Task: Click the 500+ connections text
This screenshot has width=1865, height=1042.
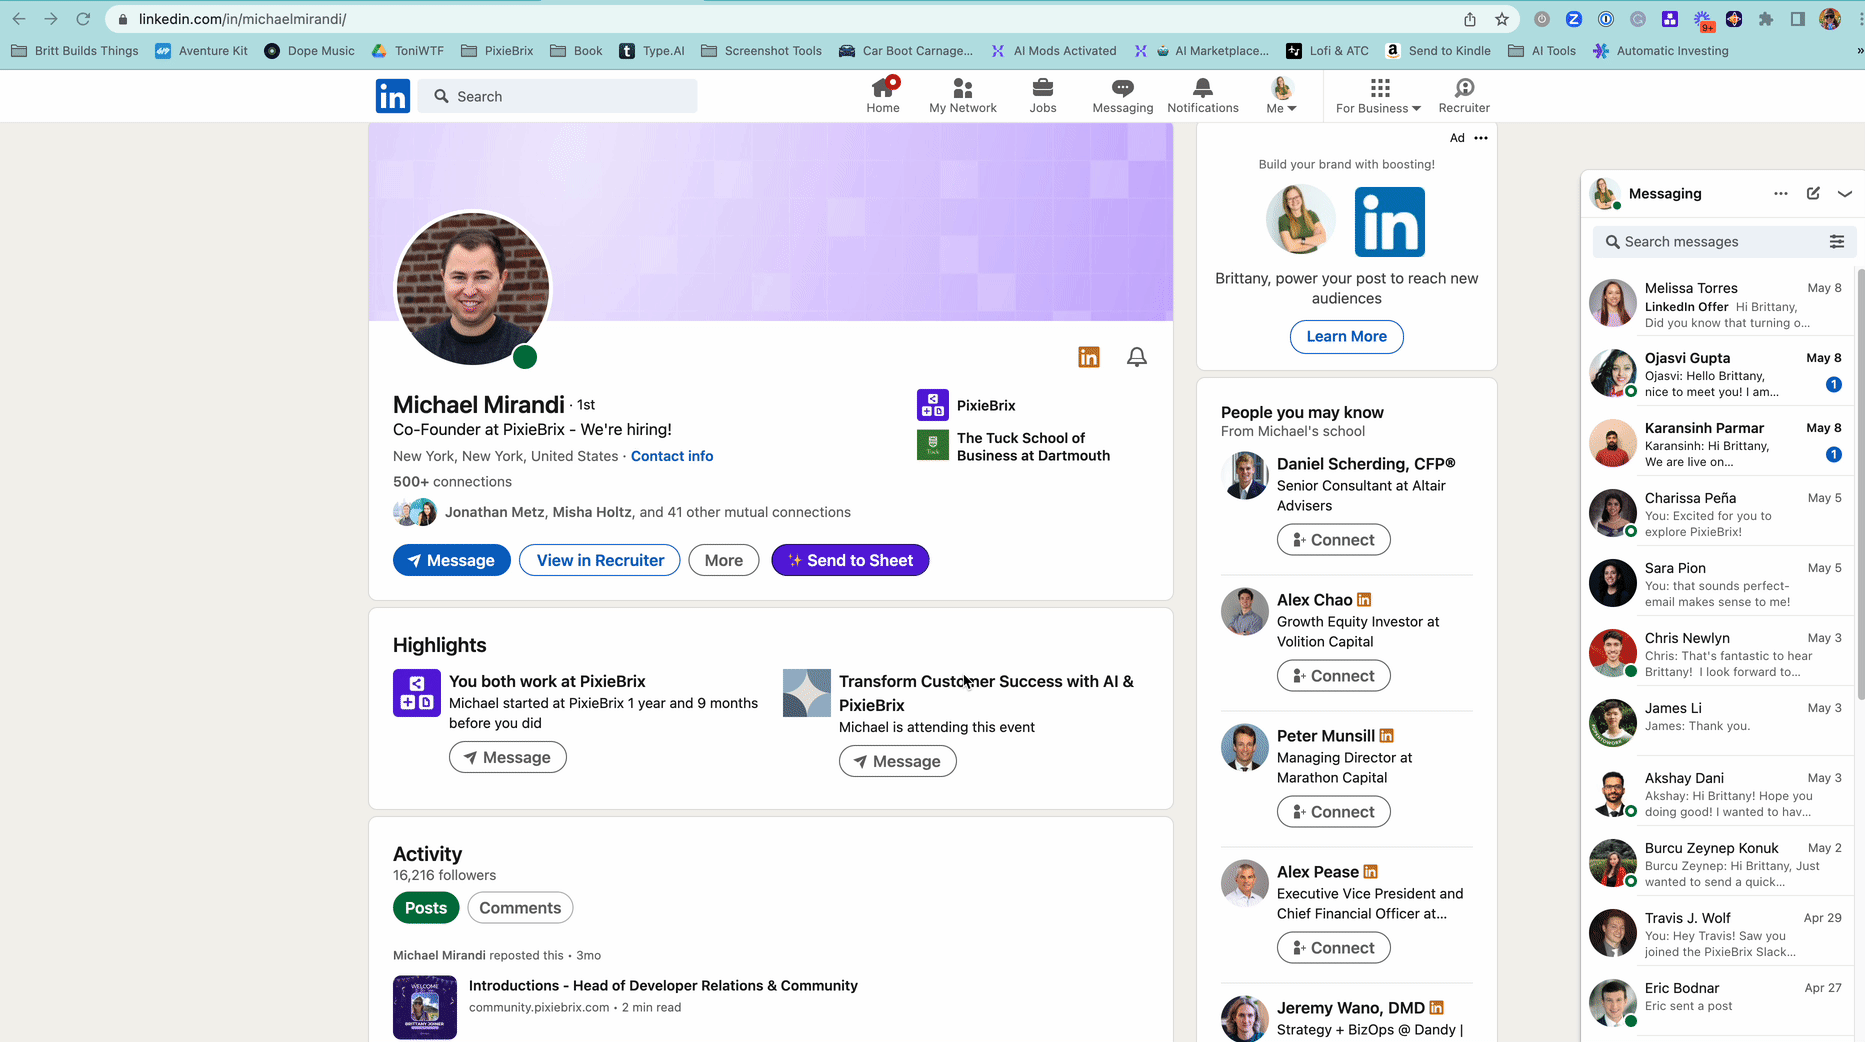Action: pyautogui.click(x=452, y=482)
